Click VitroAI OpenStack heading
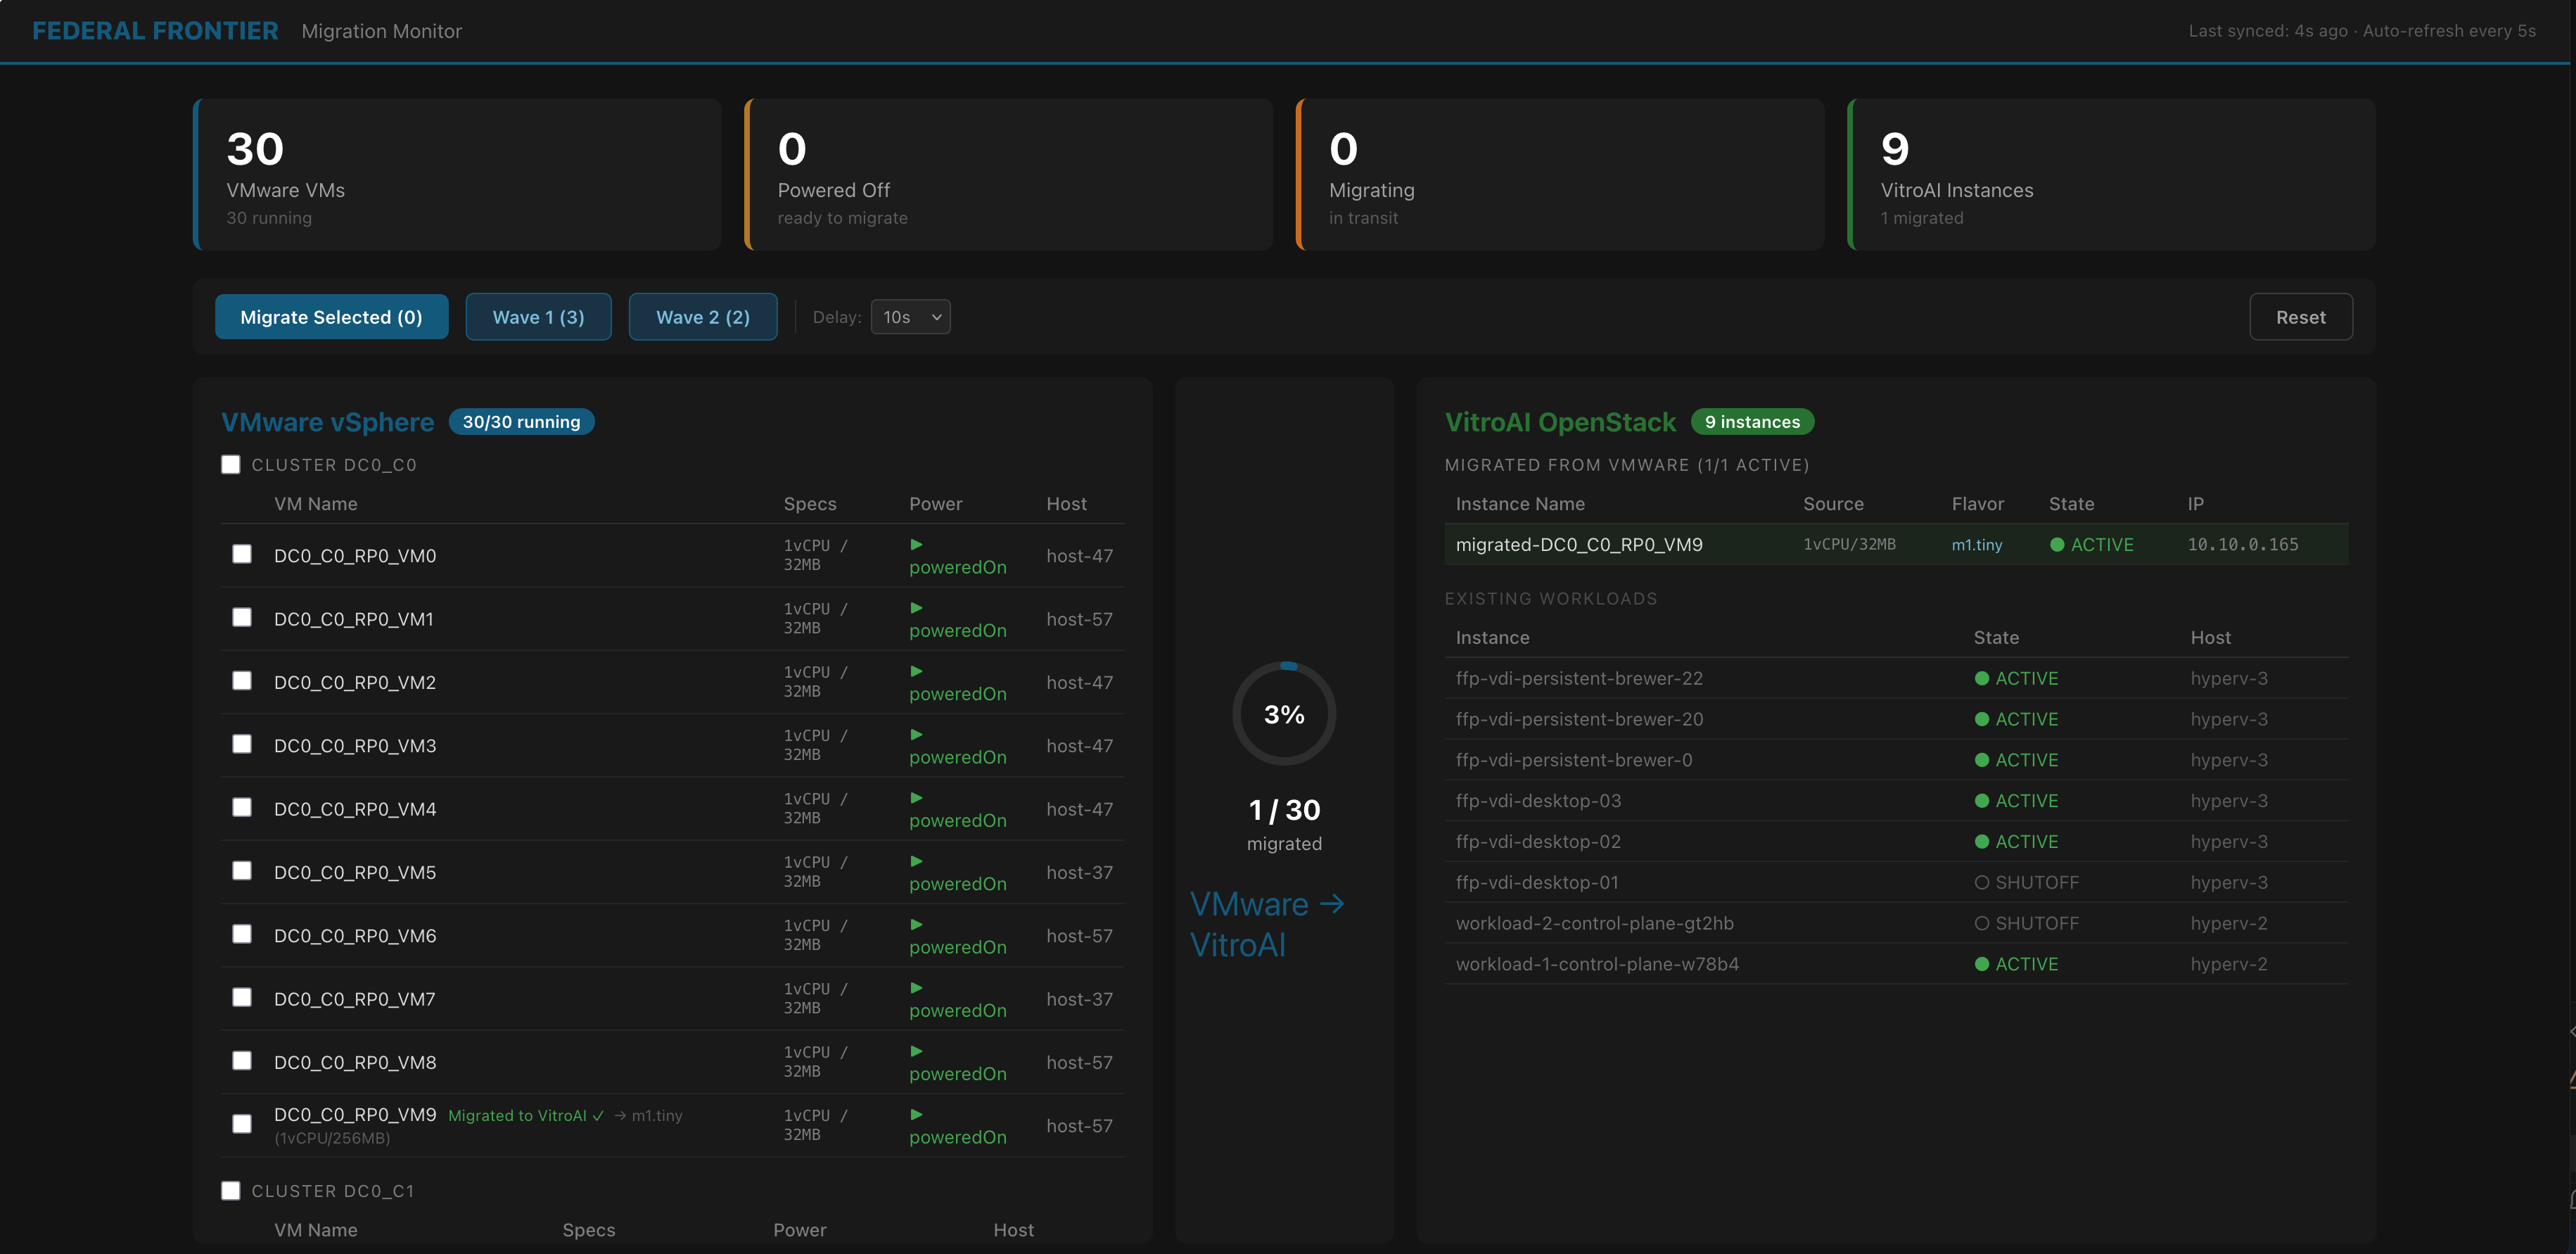The height and width of the screenshot is (1254, 2576). pos(1560,422)
